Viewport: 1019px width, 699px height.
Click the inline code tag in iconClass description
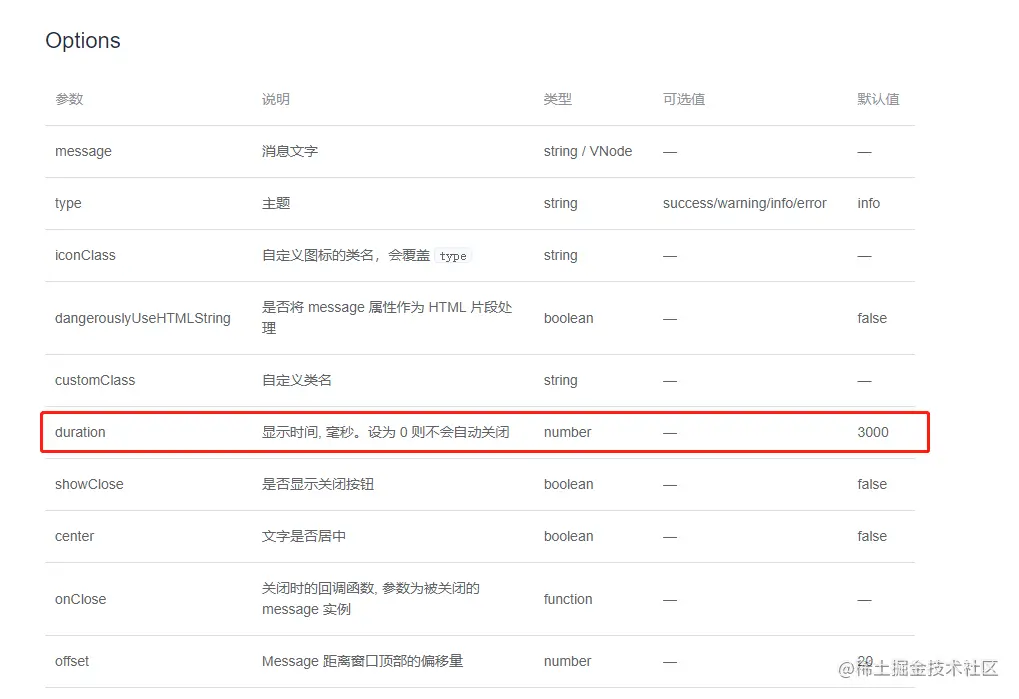click(x=453, y=256)
